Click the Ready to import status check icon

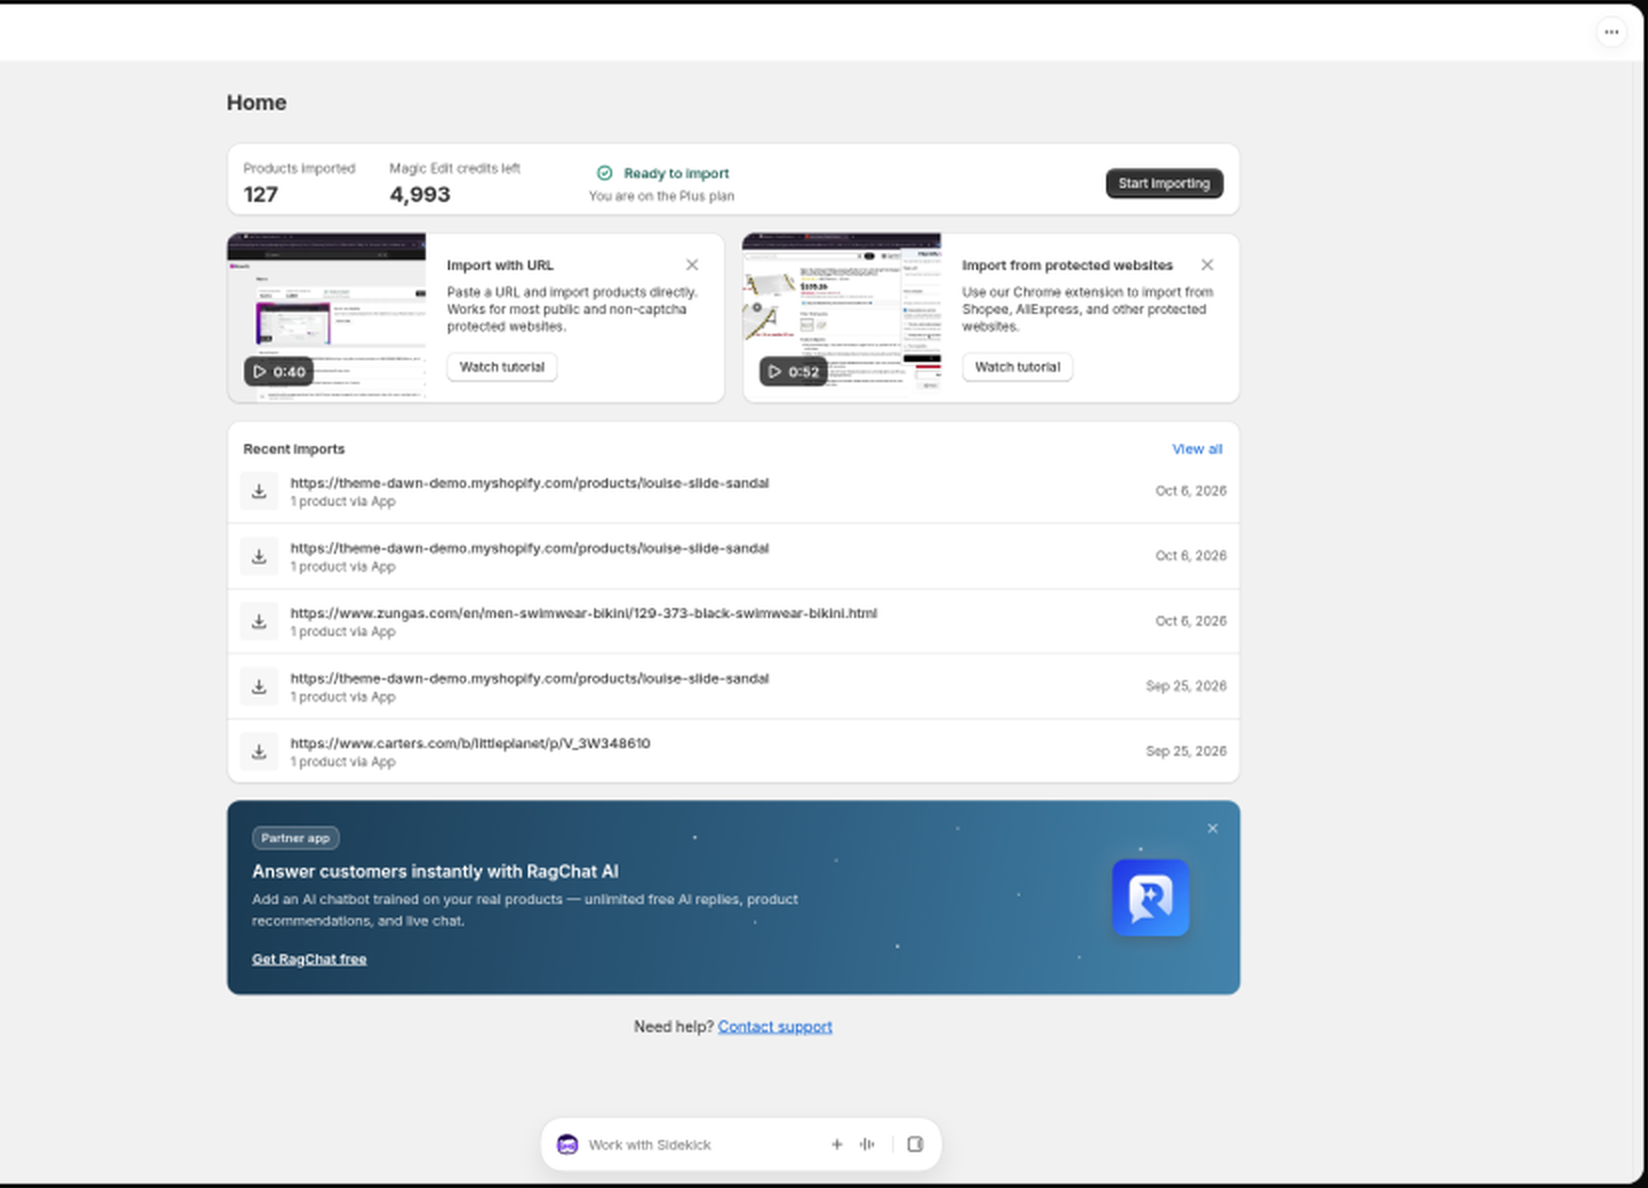click(604, 173)
